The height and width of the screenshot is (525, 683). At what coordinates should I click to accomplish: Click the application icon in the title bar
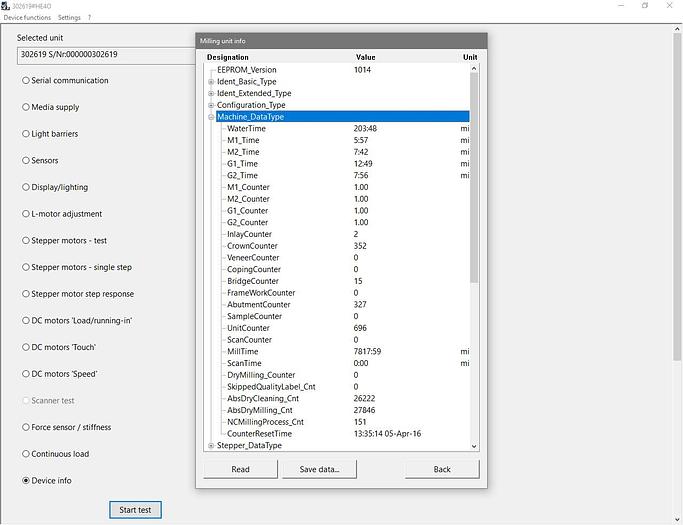(x=5, y=5)
